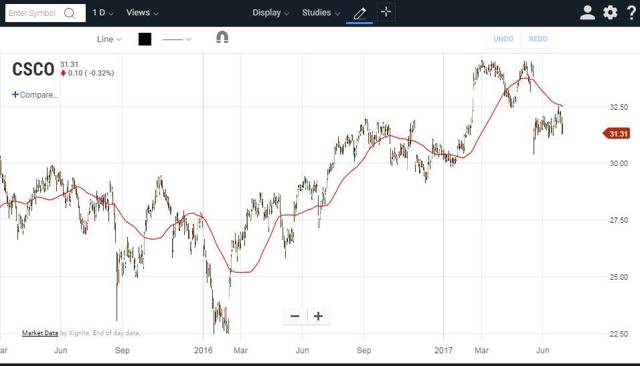This screenshot has height=366, width=640.
Task: Open the user account icon
Action: (x=587, y=13)
